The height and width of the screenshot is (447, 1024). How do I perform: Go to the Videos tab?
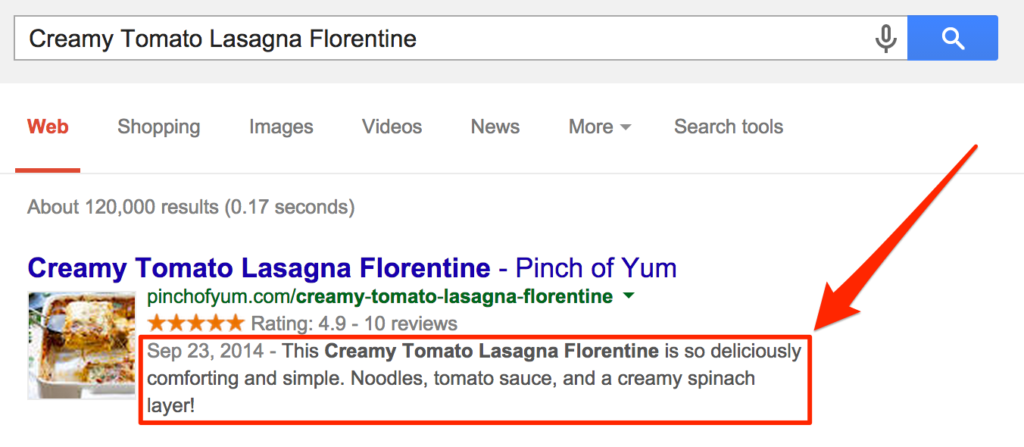pyautogui.click(x=392, y=127)
